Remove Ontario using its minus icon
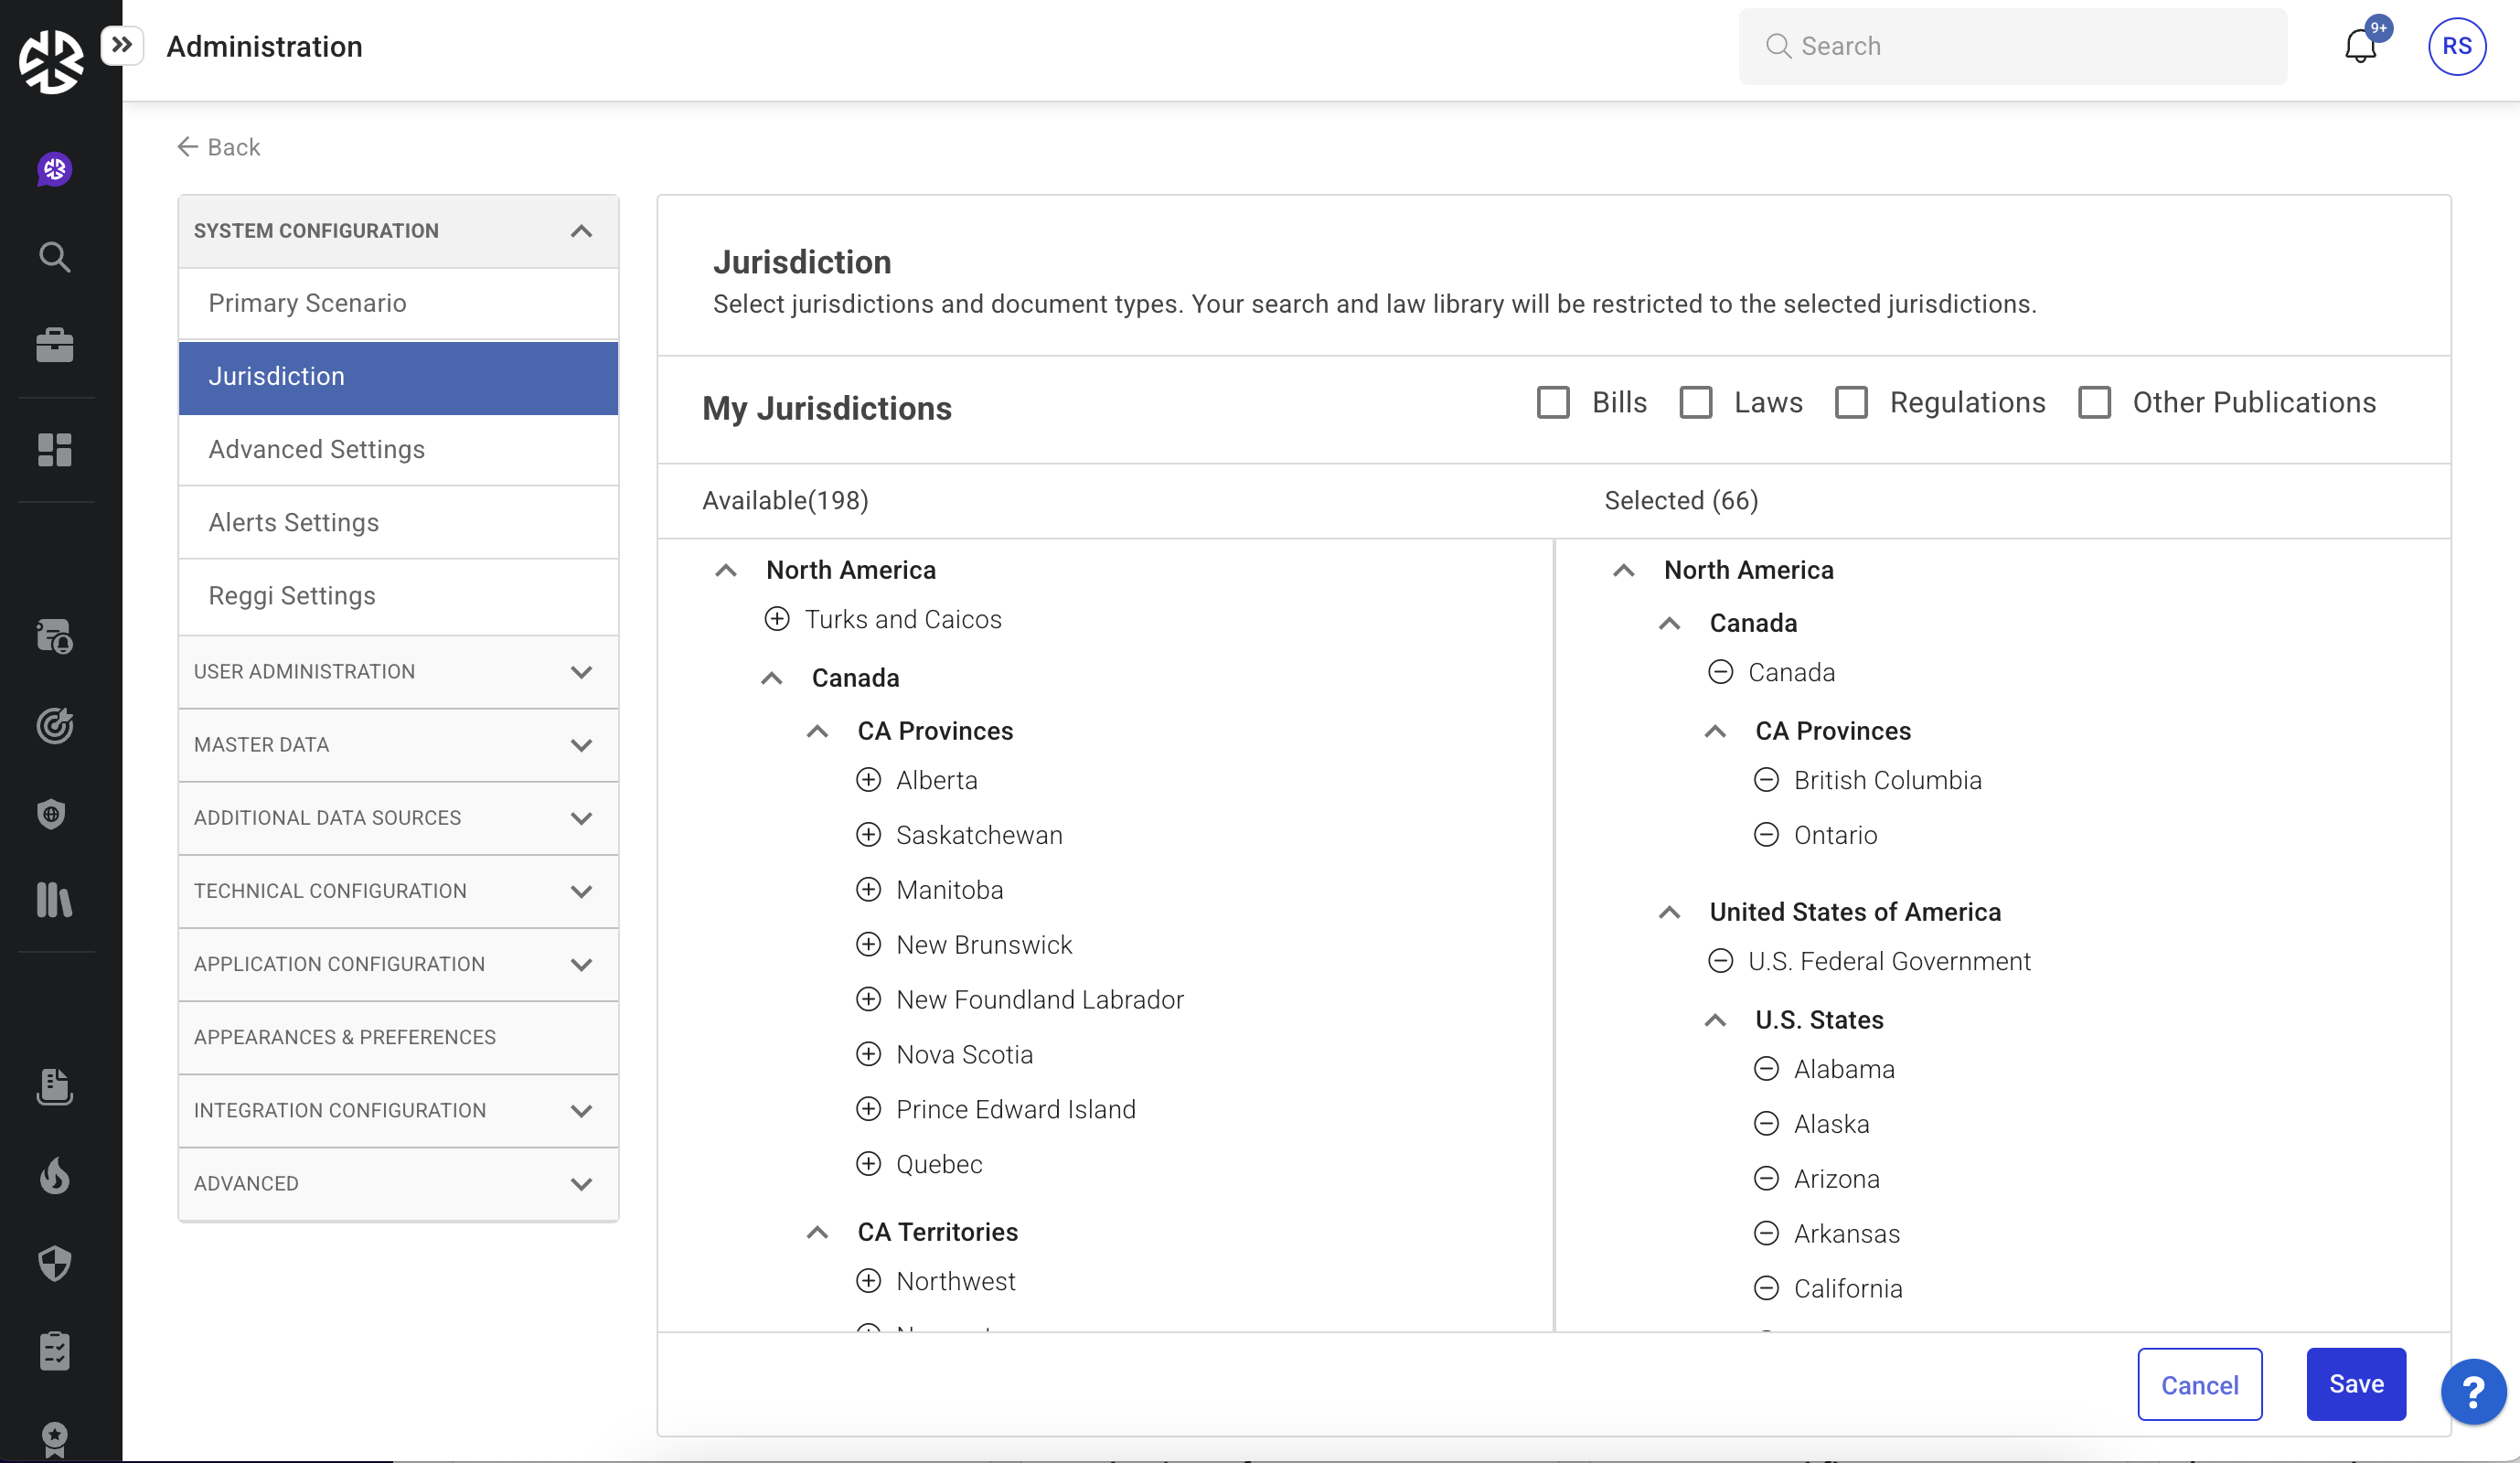The height and width of the screenshot is (1463, 2520). pos(1766,835)
